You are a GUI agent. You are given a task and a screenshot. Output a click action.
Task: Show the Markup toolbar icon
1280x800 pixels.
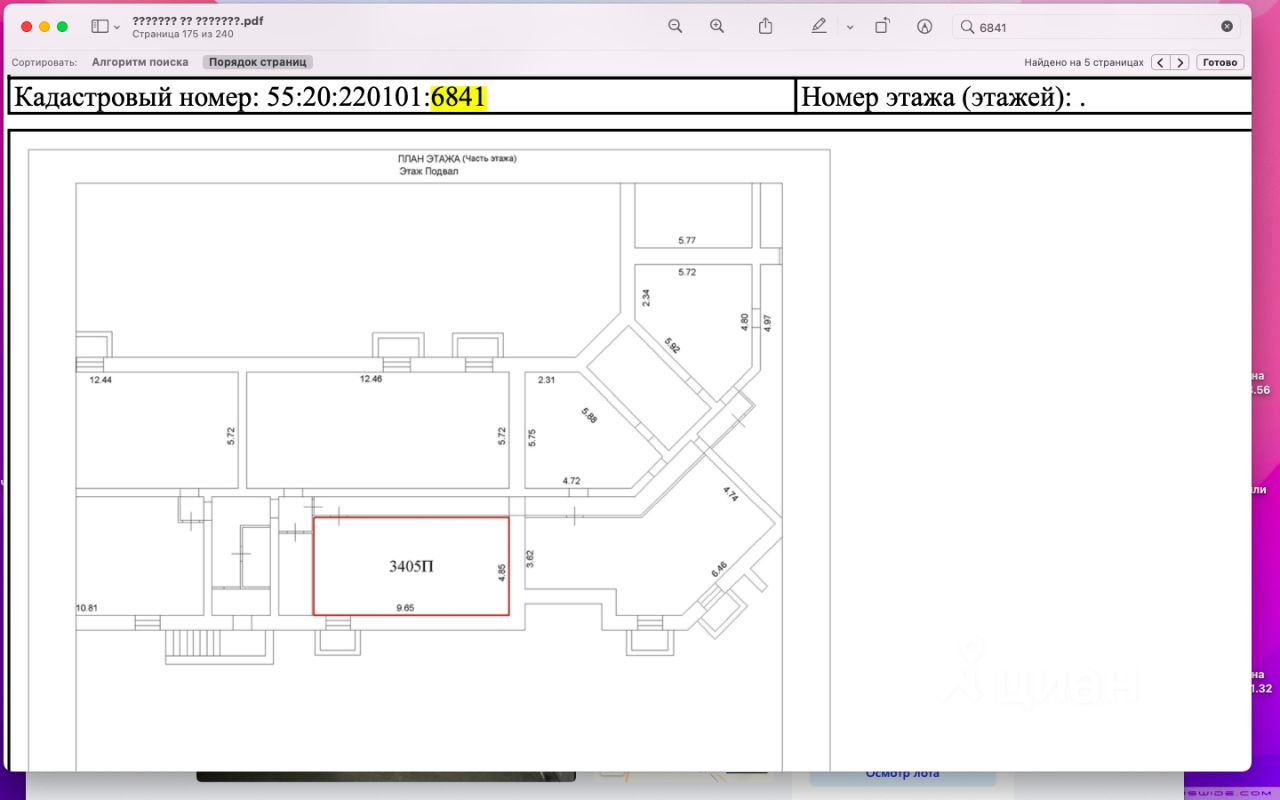pyautogui.click(x=925, y=27)
